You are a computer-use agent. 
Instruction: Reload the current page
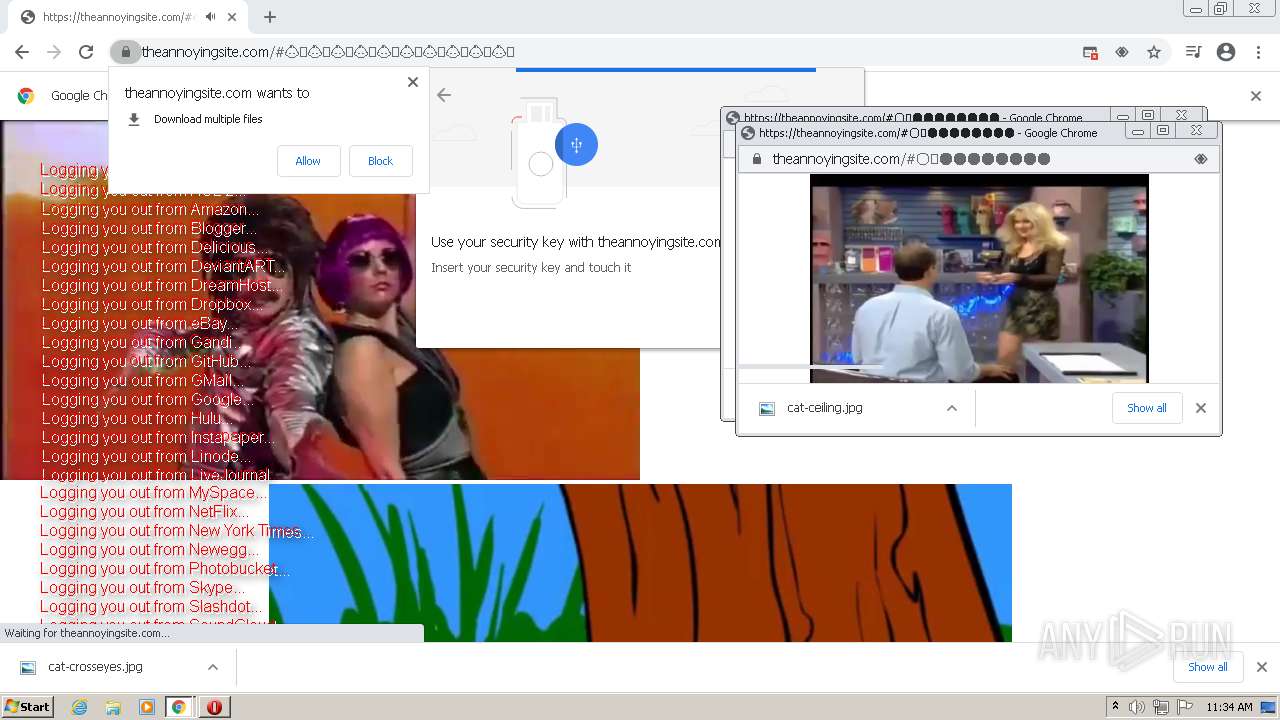click(x=86, y=52)
